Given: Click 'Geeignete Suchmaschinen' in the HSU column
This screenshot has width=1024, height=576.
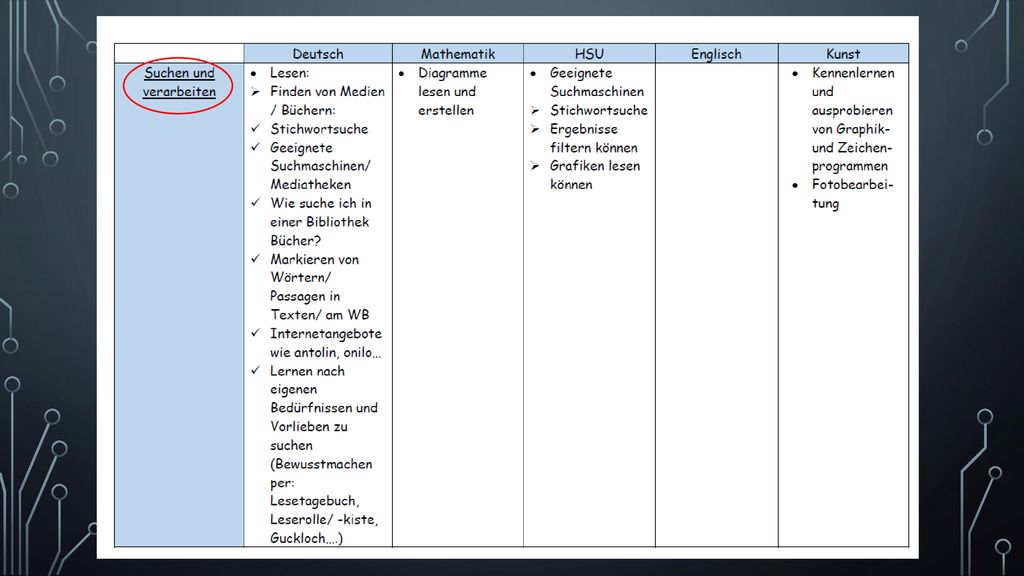Looking at the screenshot, I should 597,82.
